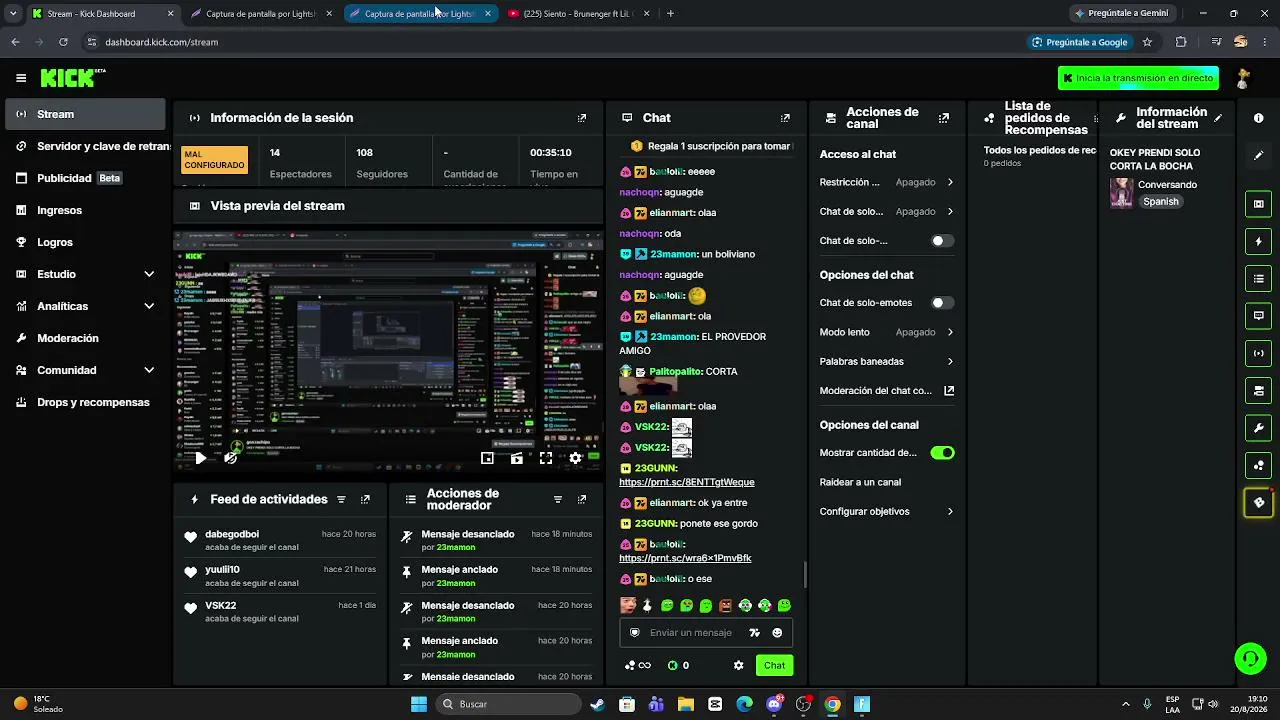Unmute the stream preview audio
This screenshot has width=1280, height=720.
231,458
